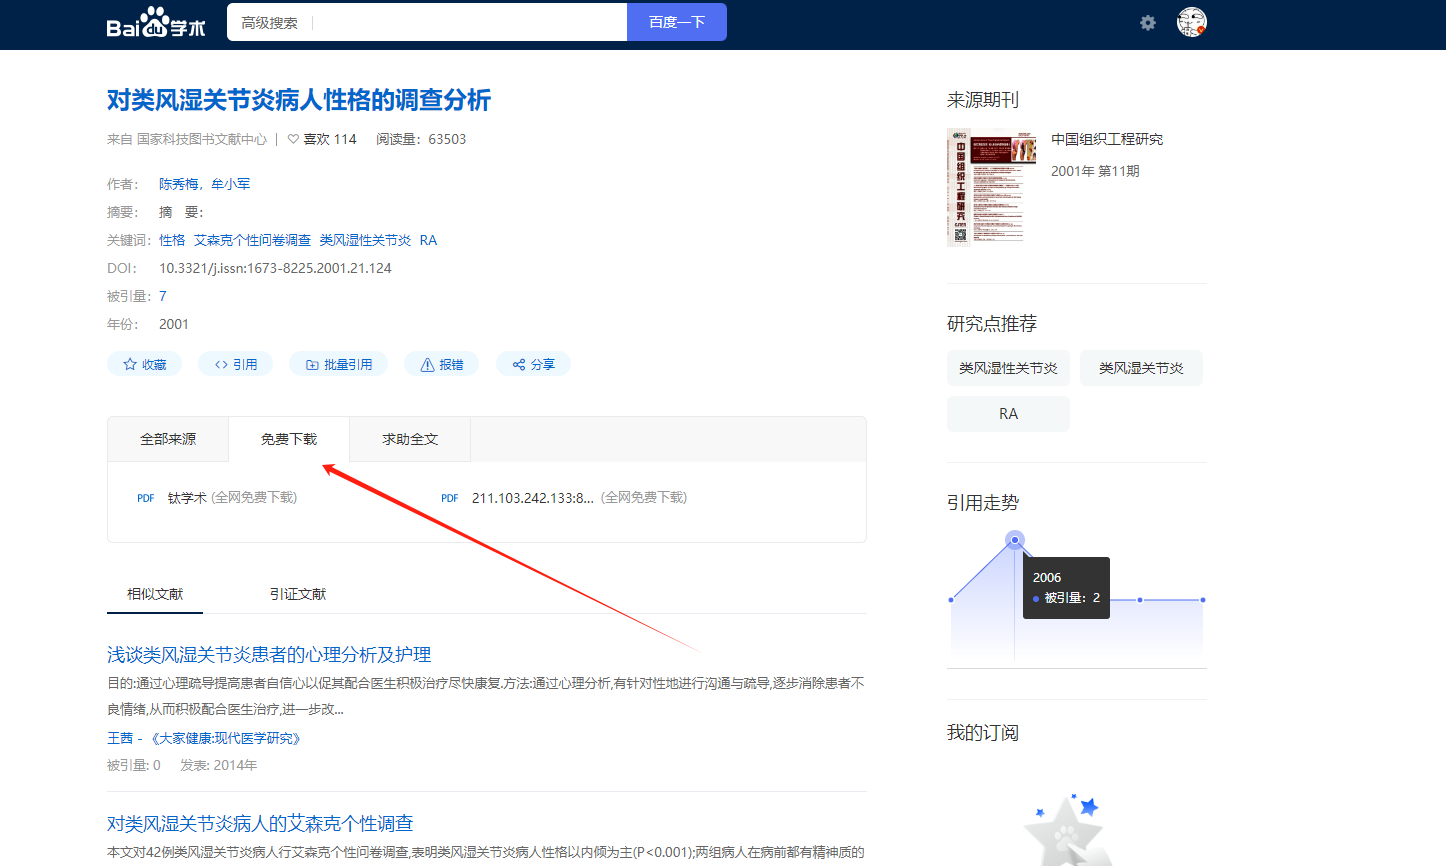Like the paper via heart icon

click(x=293, y=139)
